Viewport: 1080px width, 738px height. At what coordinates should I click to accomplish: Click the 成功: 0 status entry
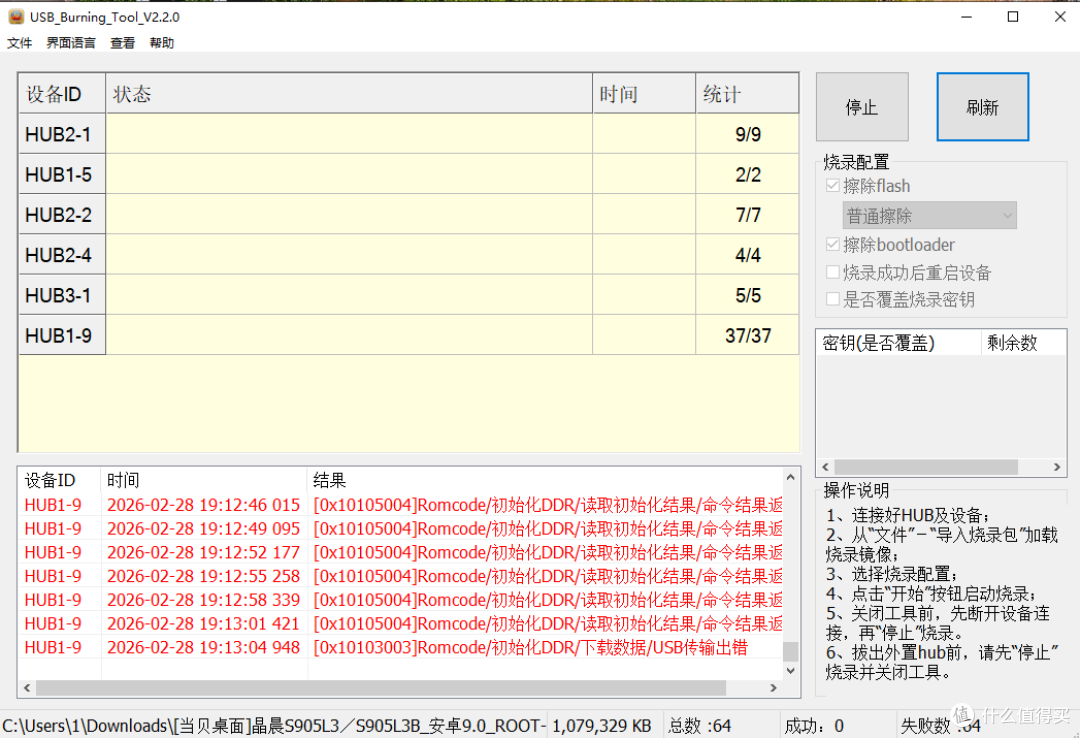[x=813, y=726]
